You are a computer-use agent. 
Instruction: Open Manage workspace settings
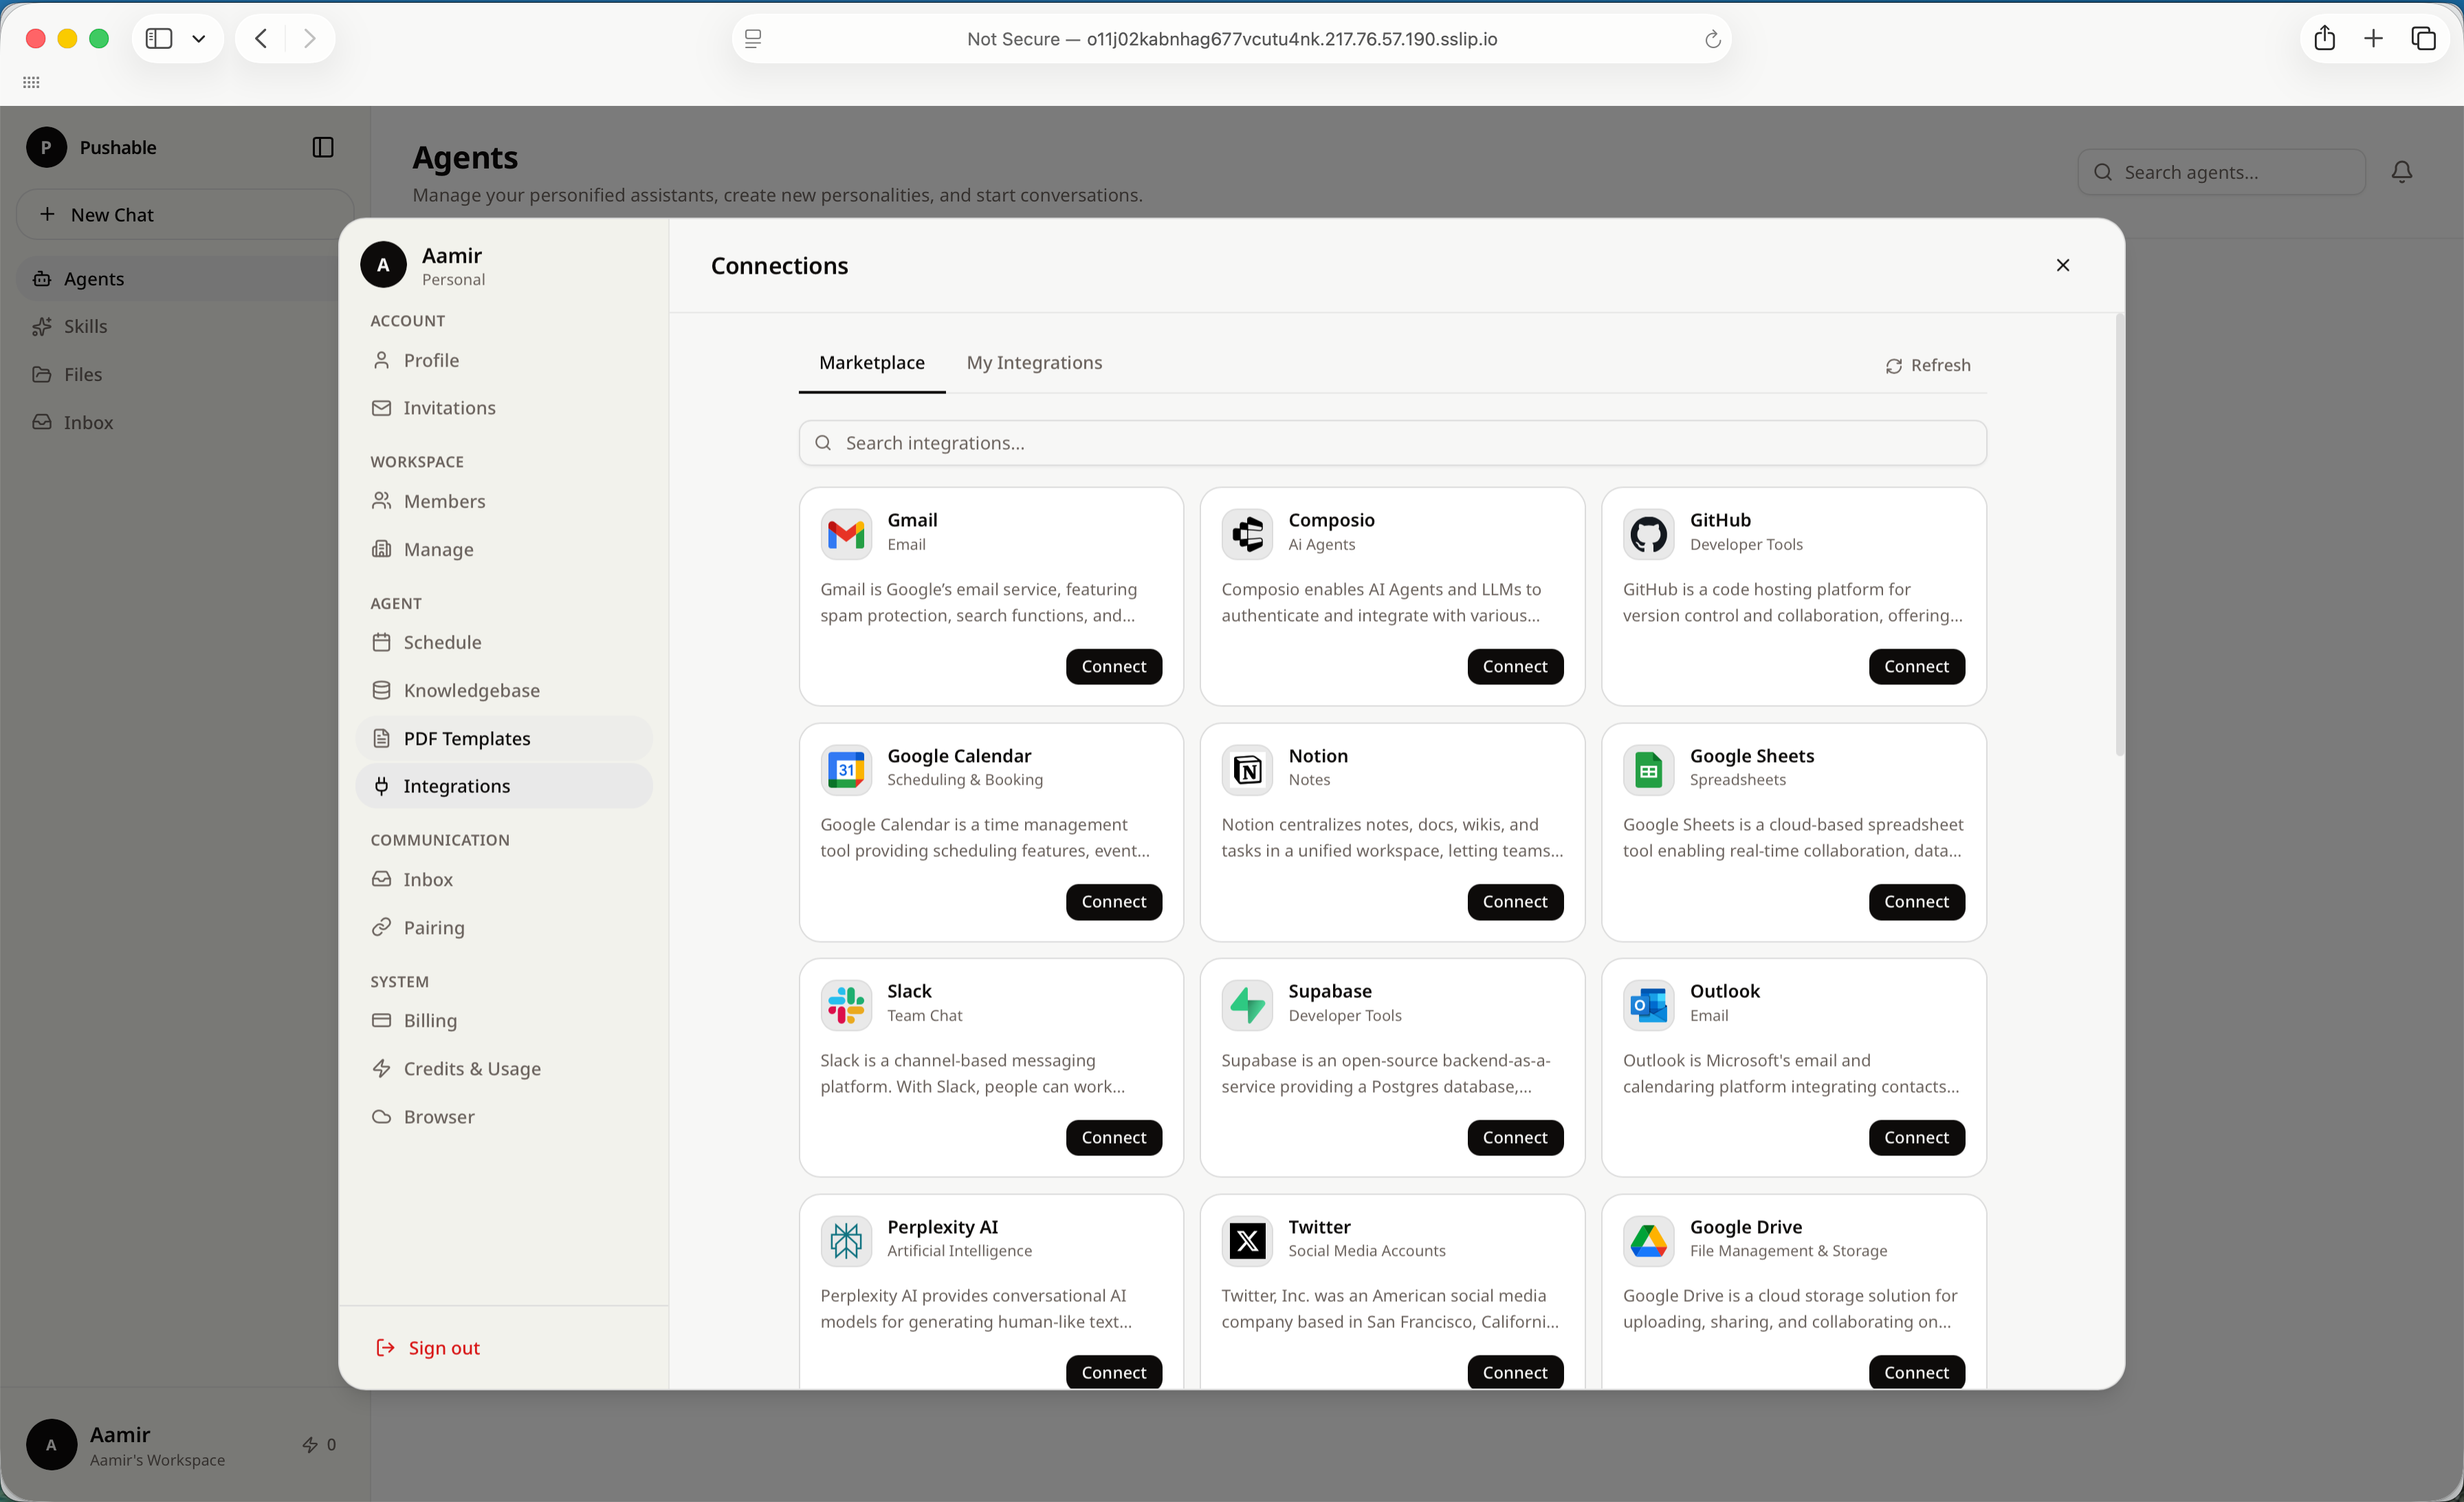504,549
